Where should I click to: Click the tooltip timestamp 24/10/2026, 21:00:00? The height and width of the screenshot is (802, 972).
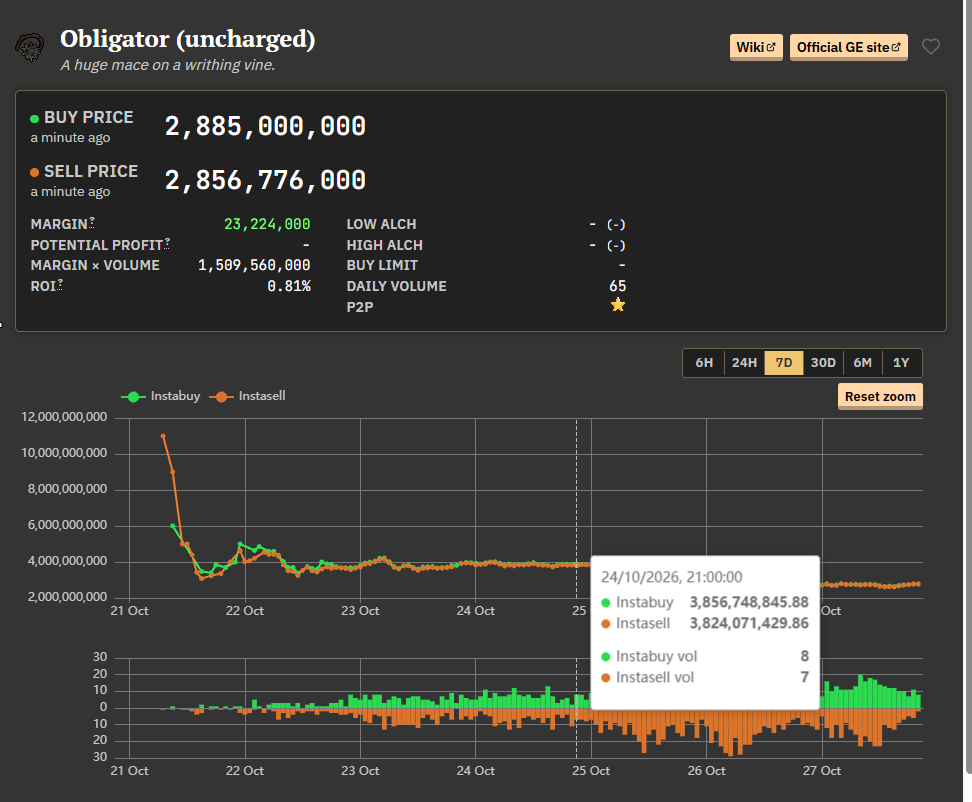click(671, 577)
